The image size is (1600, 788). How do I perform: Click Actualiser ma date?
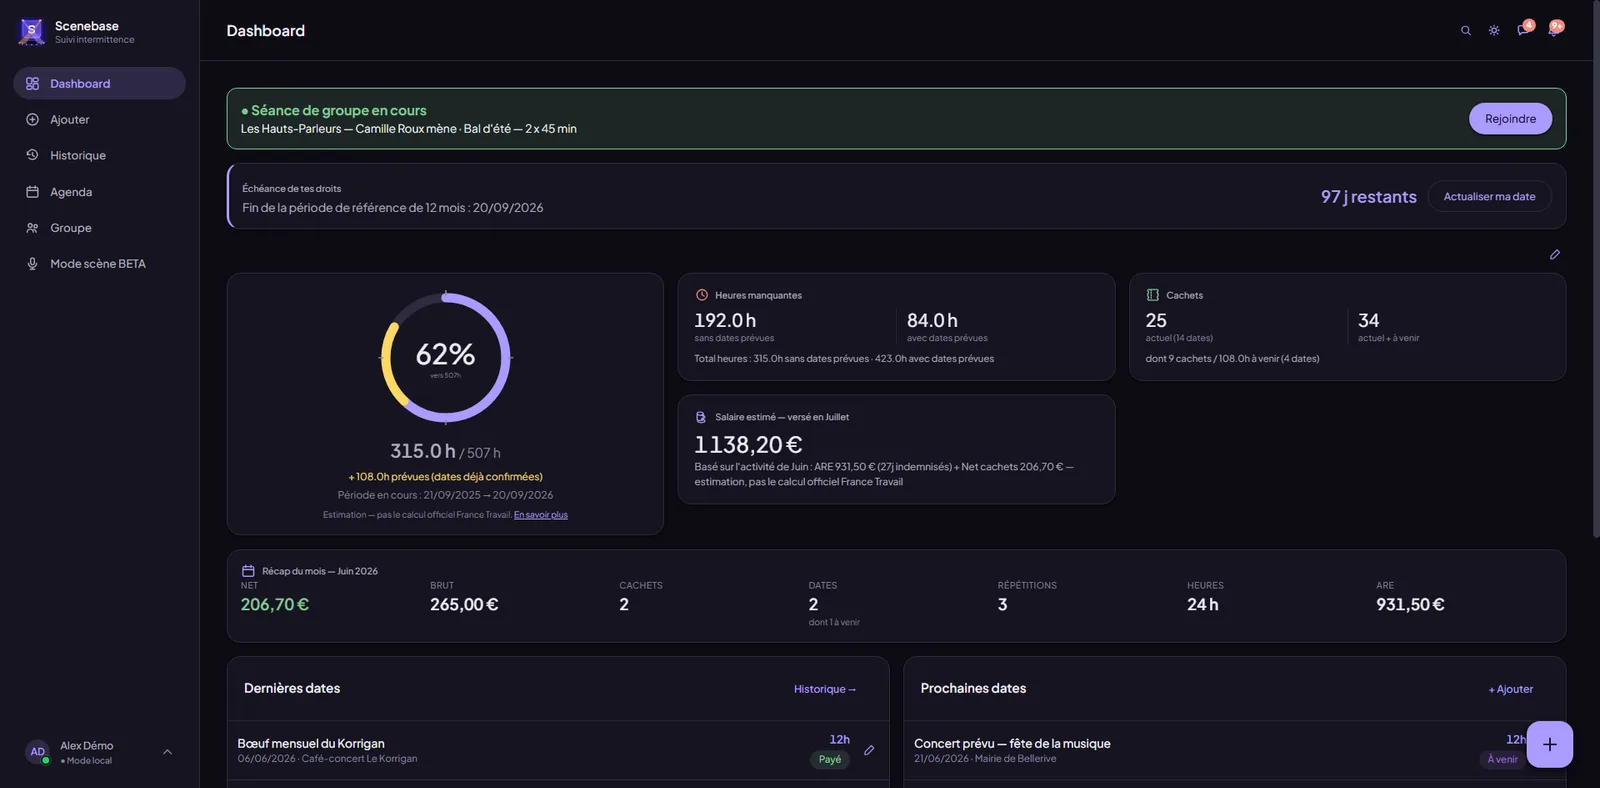pos(1489,196)
